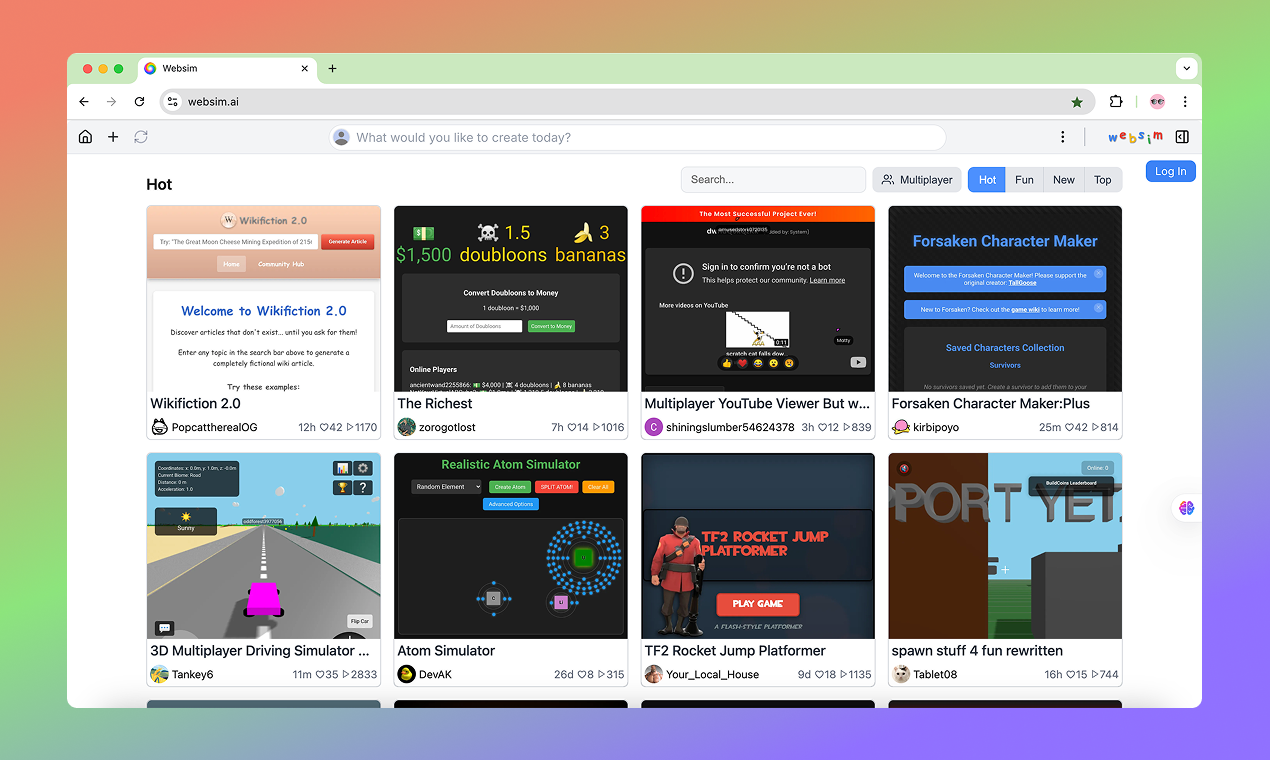Image resolution: width=1270 pixels, height=760 pixels.
Task: Click the Atom Simulator title link
Action: [x=446, y=651]
